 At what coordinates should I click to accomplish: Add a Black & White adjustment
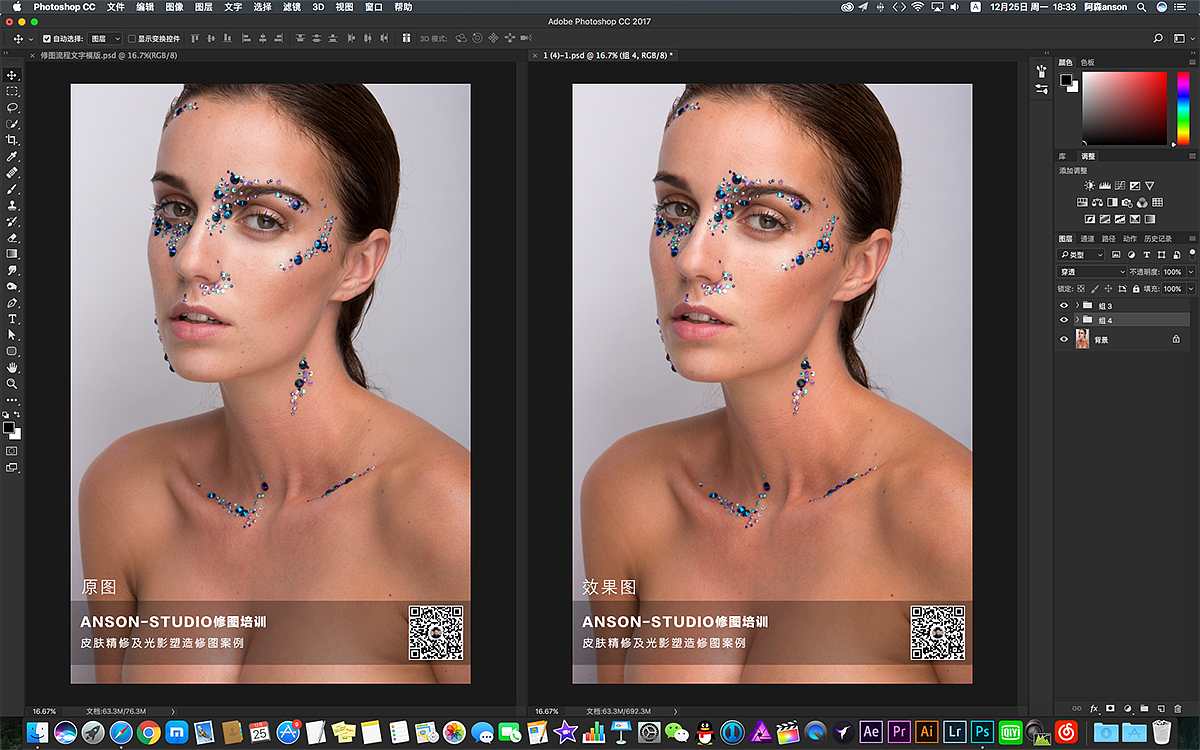[1112, 202]
